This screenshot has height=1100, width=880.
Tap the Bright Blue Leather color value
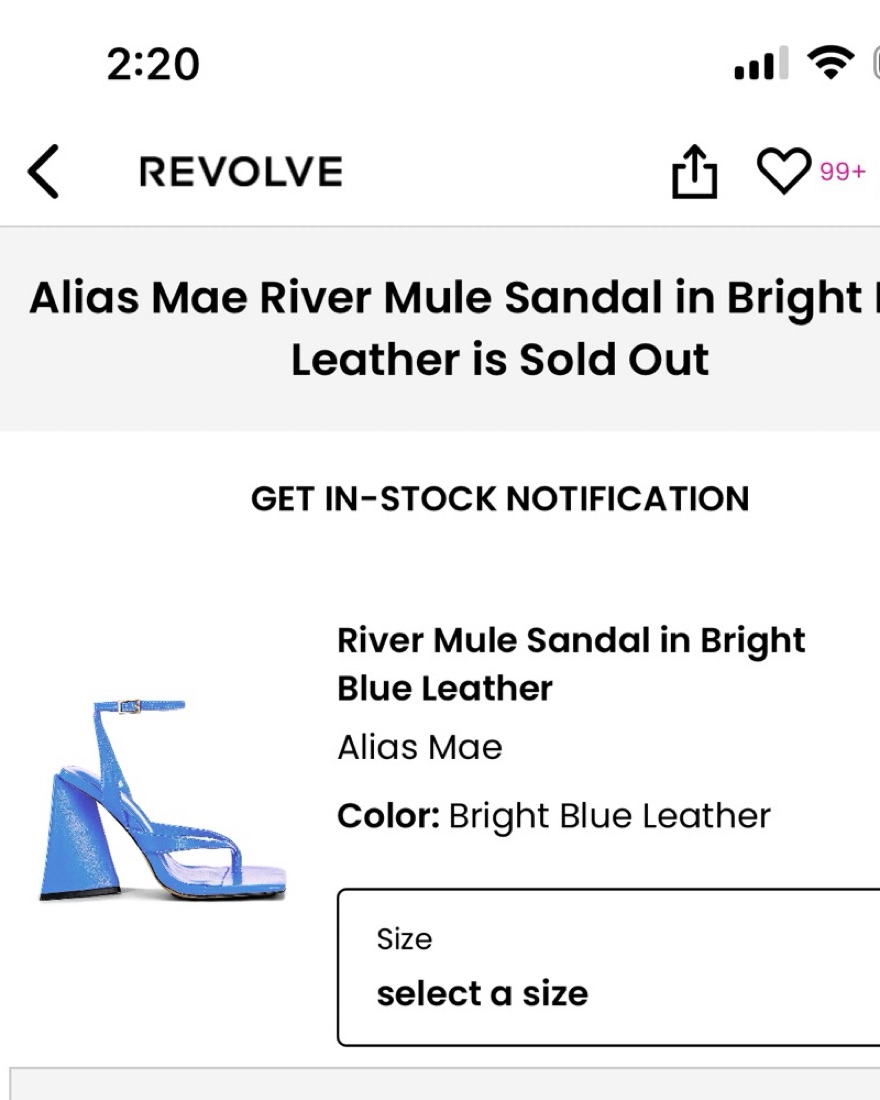pyautogui.click(x=609, y=816)
